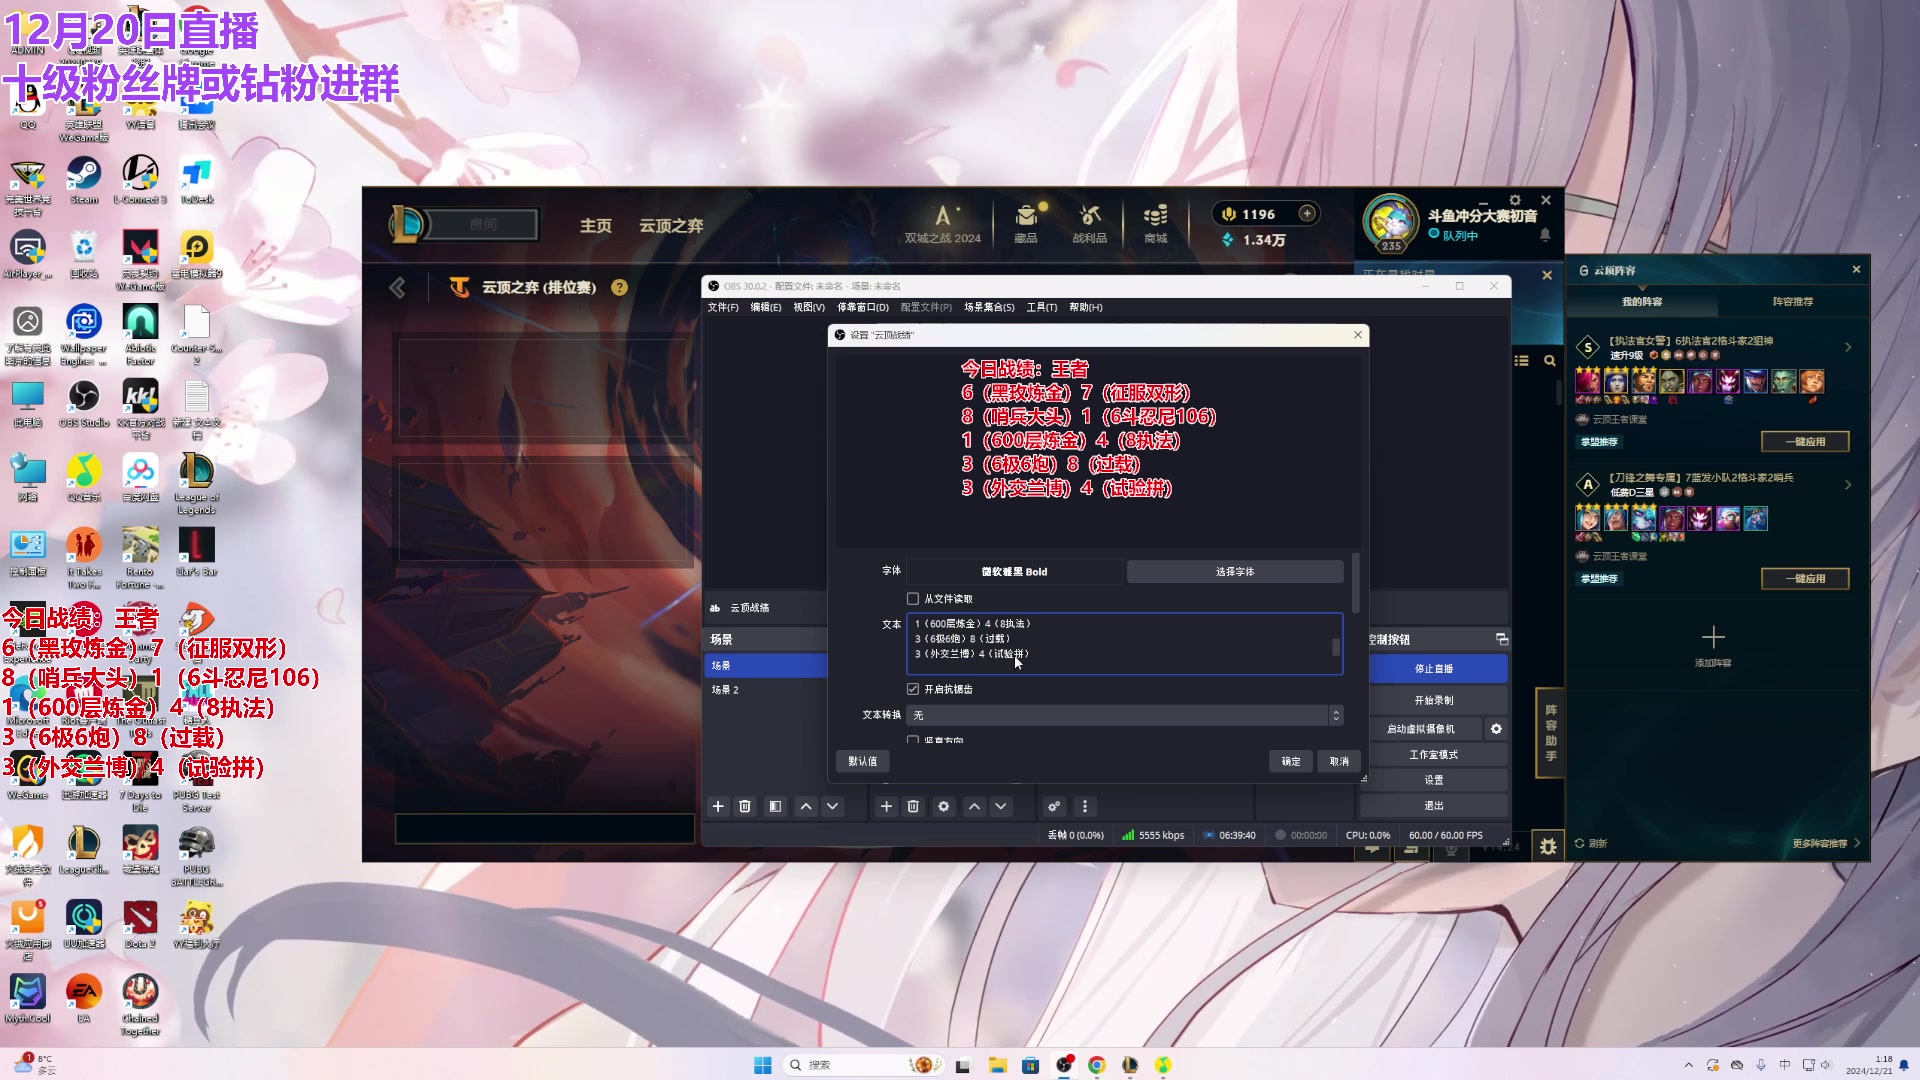
Task: Open 双城之战 2024 event icon
Action: click(943, 223)
